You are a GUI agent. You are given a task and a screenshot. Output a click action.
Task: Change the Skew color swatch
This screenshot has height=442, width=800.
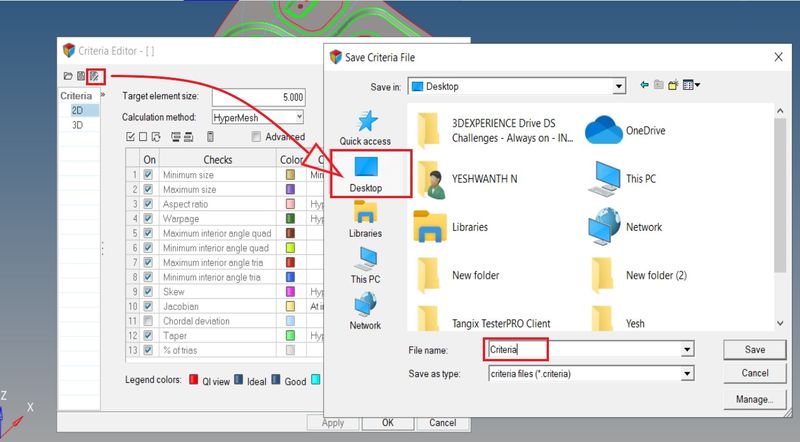(x=290, y=291)
